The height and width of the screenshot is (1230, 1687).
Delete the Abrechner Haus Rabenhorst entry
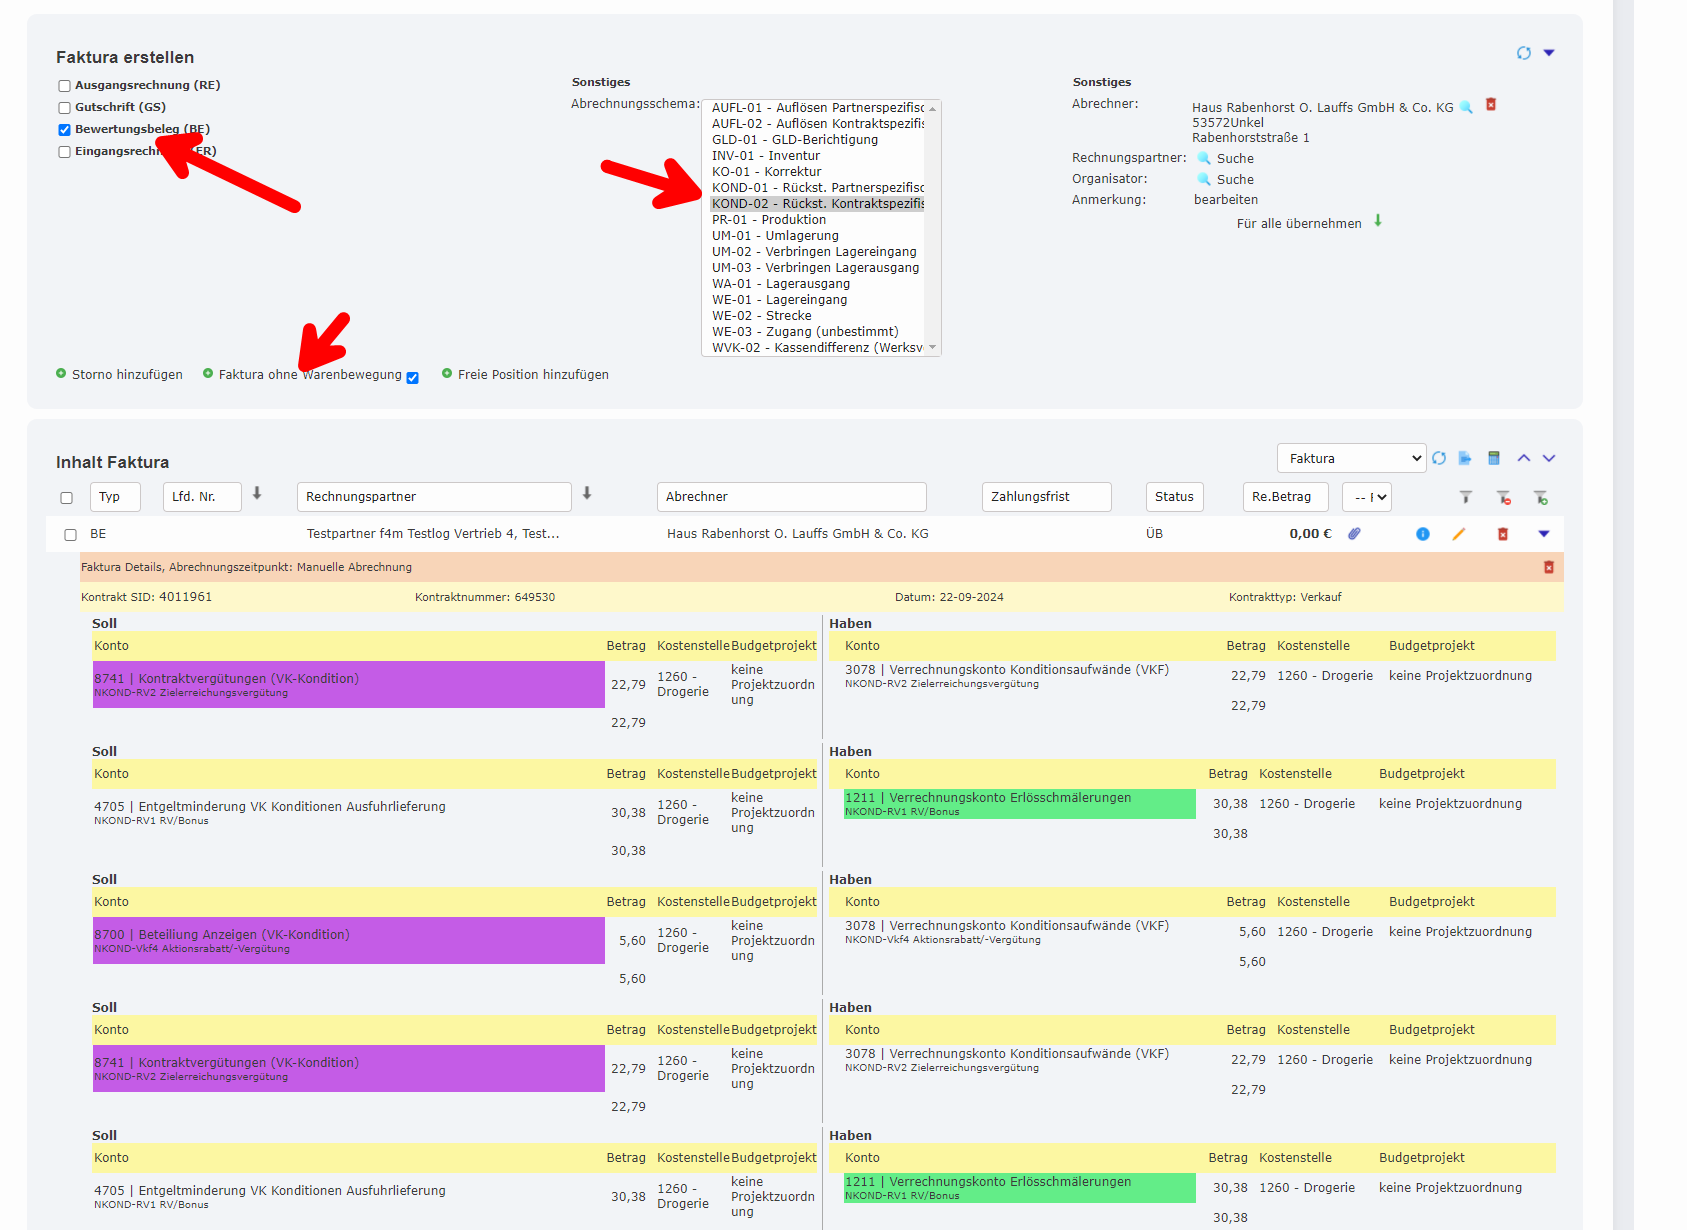[x=1490, y=105]
